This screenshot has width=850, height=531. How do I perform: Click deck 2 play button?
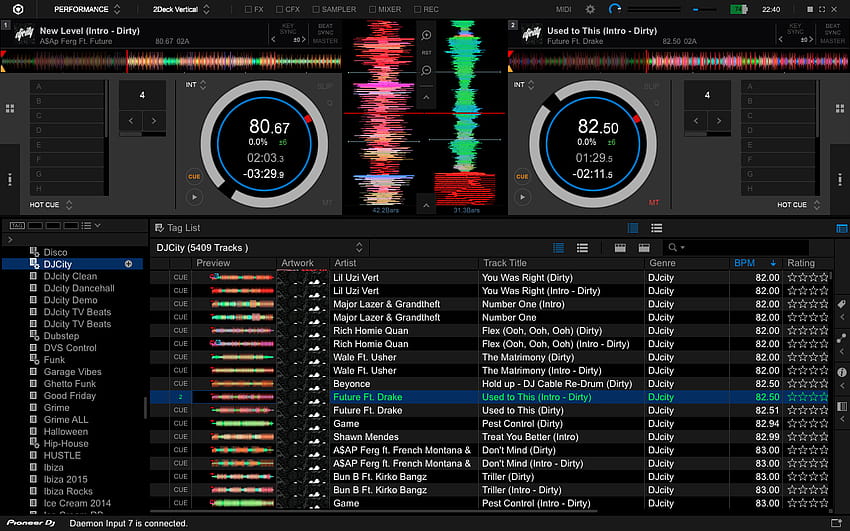[x=523, y=197]
